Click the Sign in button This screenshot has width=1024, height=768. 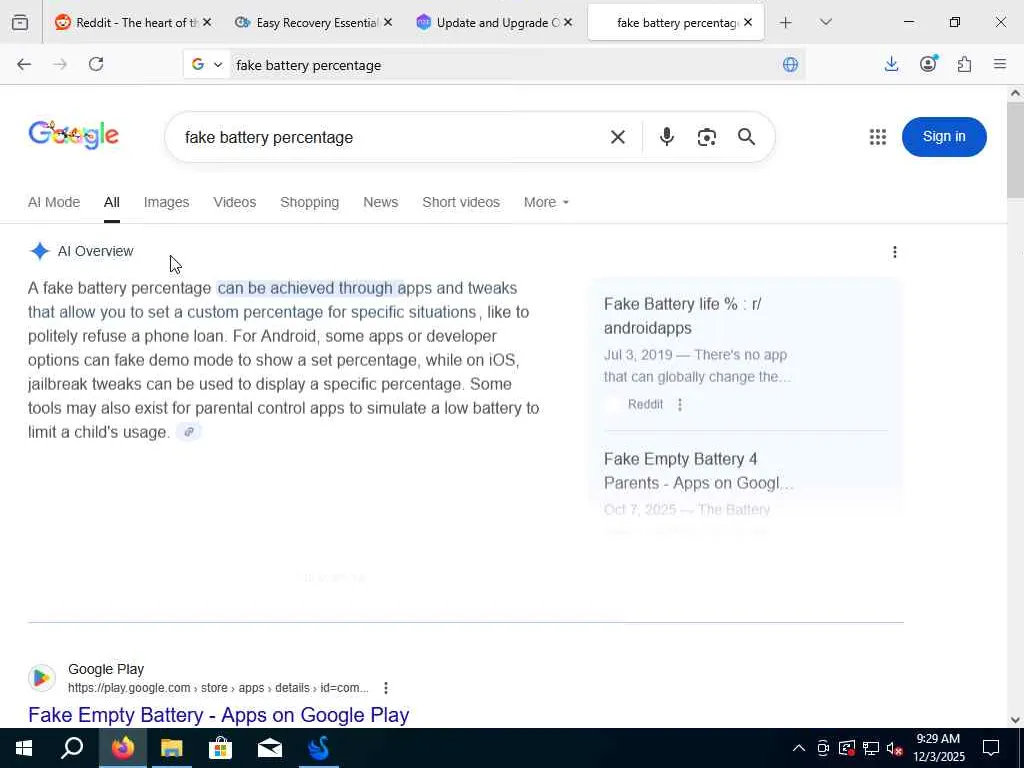pos(944,136)
